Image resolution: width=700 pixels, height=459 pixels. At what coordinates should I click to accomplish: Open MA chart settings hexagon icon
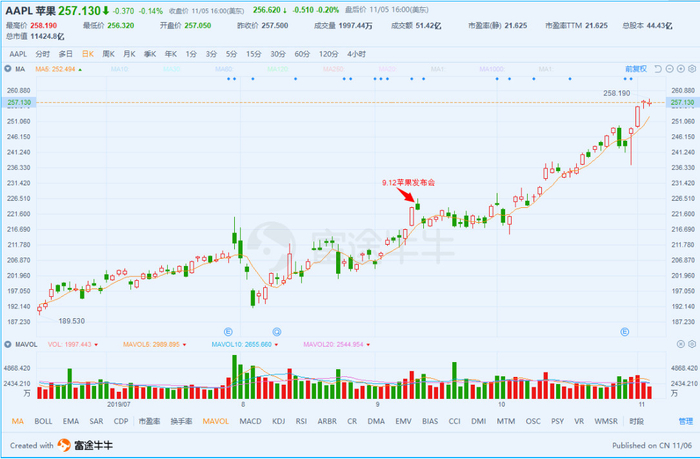692,69
